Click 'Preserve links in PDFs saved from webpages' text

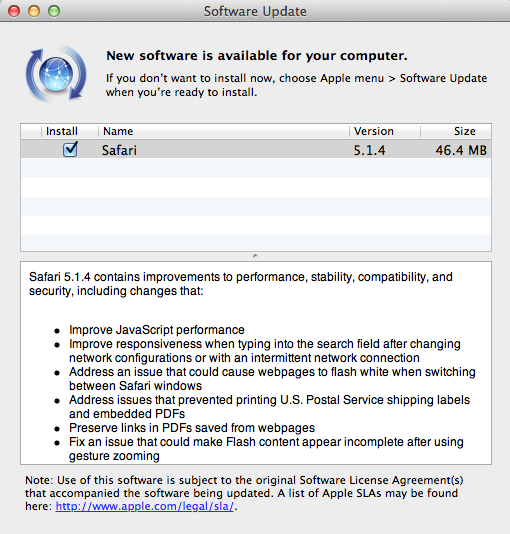click(192, 428)
